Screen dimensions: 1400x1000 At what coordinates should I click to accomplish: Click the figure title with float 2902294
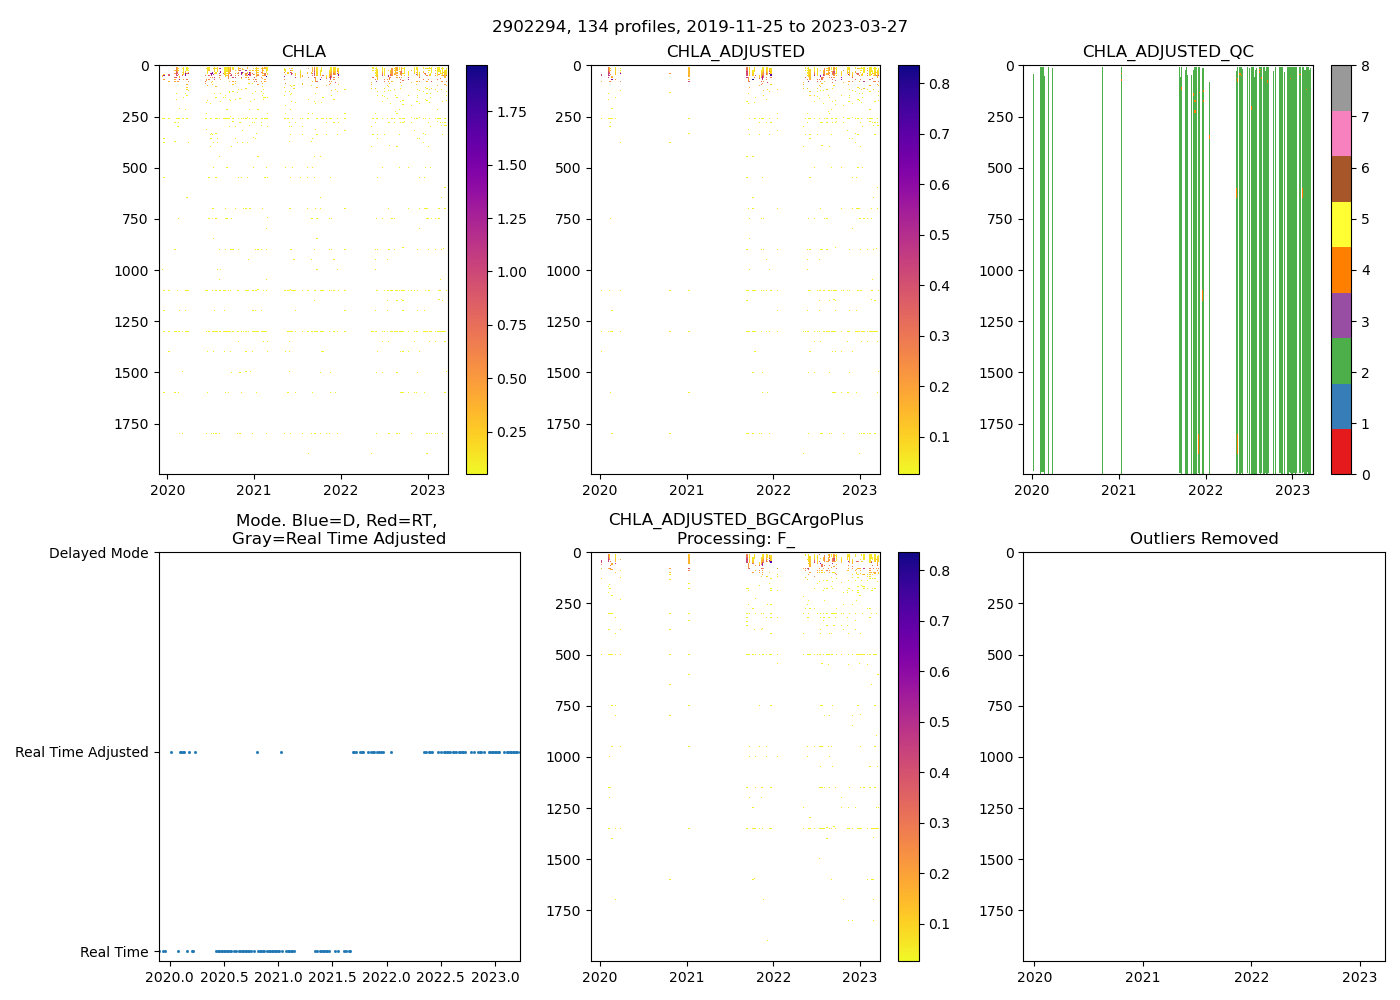[x=700, y=27]
